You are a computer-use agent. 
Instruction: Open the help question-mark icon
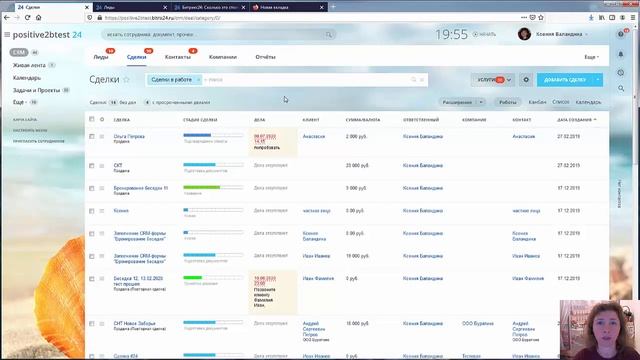[621, 34]
